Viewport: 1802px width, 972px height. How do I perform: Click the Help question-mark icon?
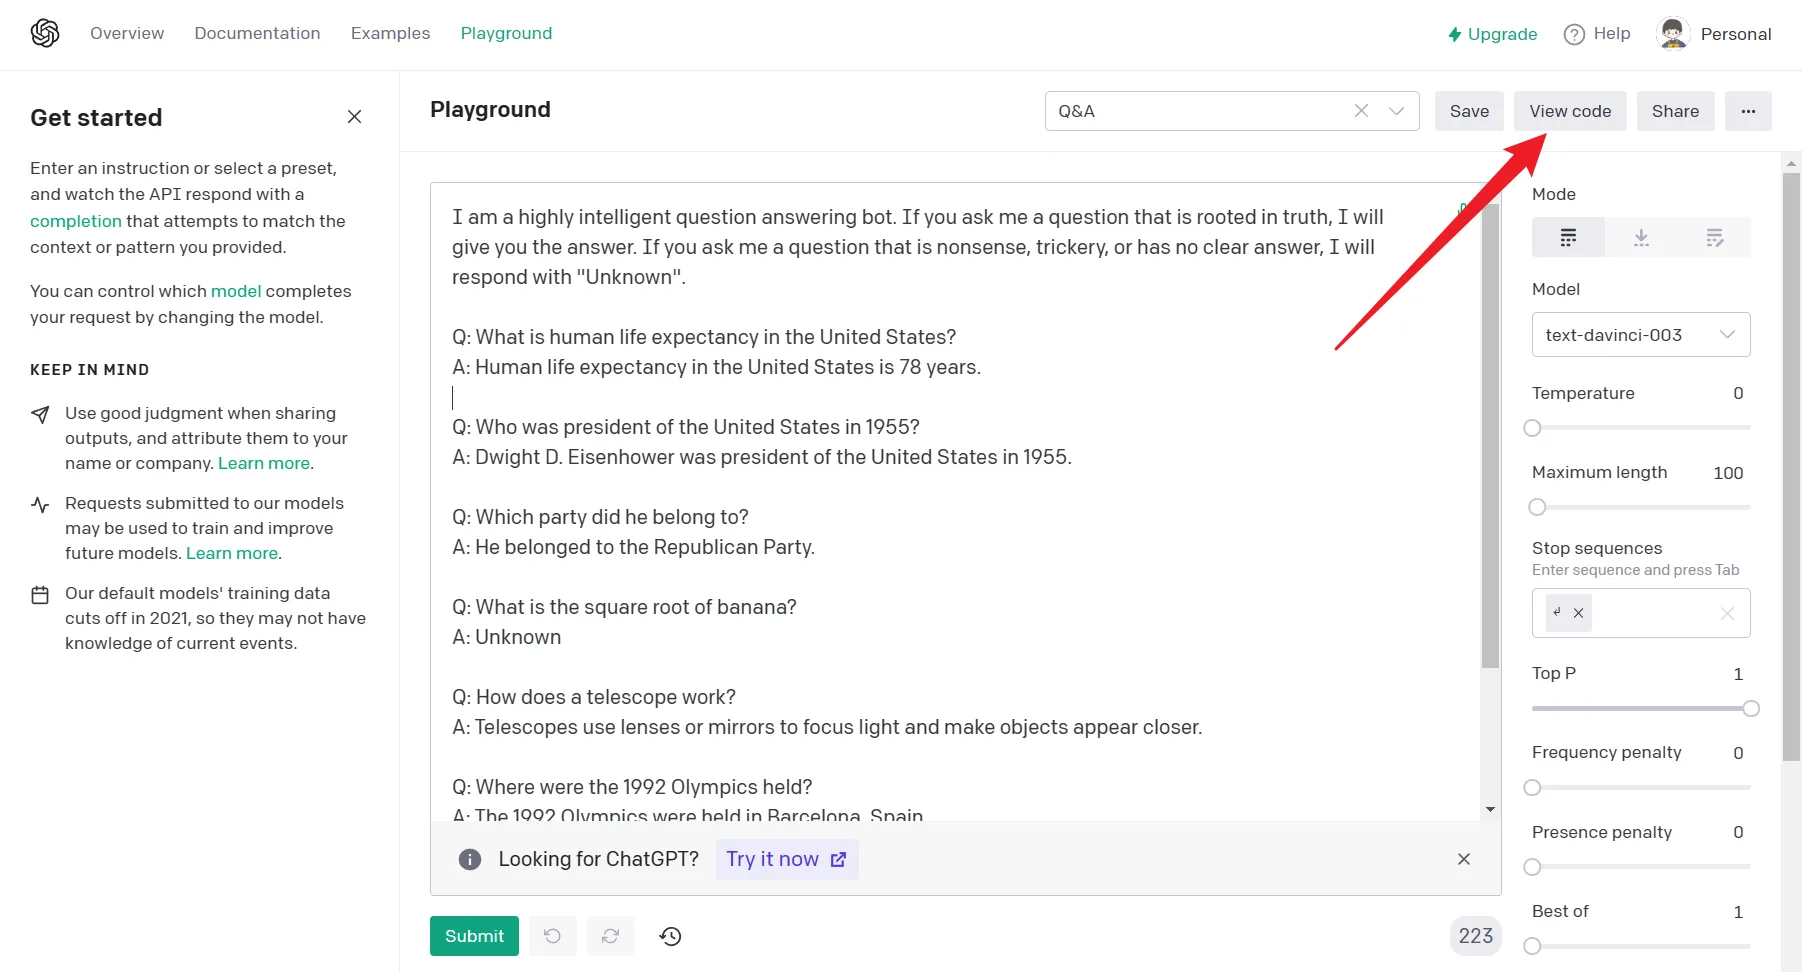(1574, 34)
